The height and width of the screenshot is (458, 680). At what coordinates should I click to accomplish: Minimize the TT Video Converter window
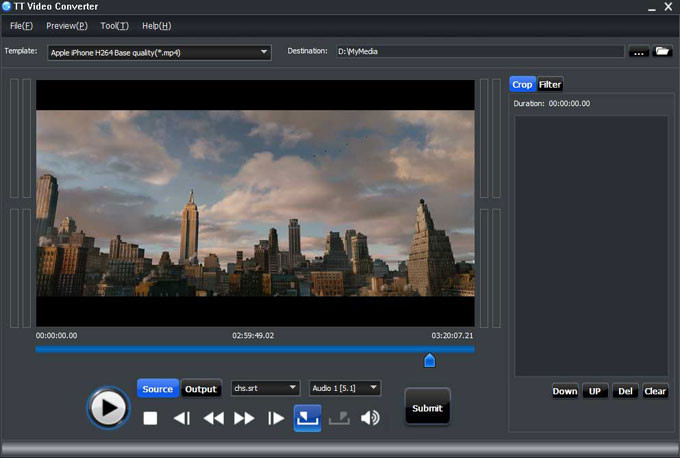[651, 7]
